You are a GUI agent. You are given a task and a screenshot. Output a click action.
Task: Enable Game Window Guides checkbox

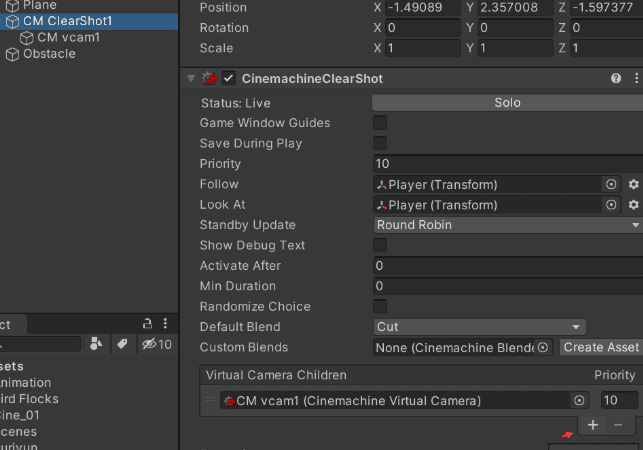pyautogui.click(x=380, y=123)
